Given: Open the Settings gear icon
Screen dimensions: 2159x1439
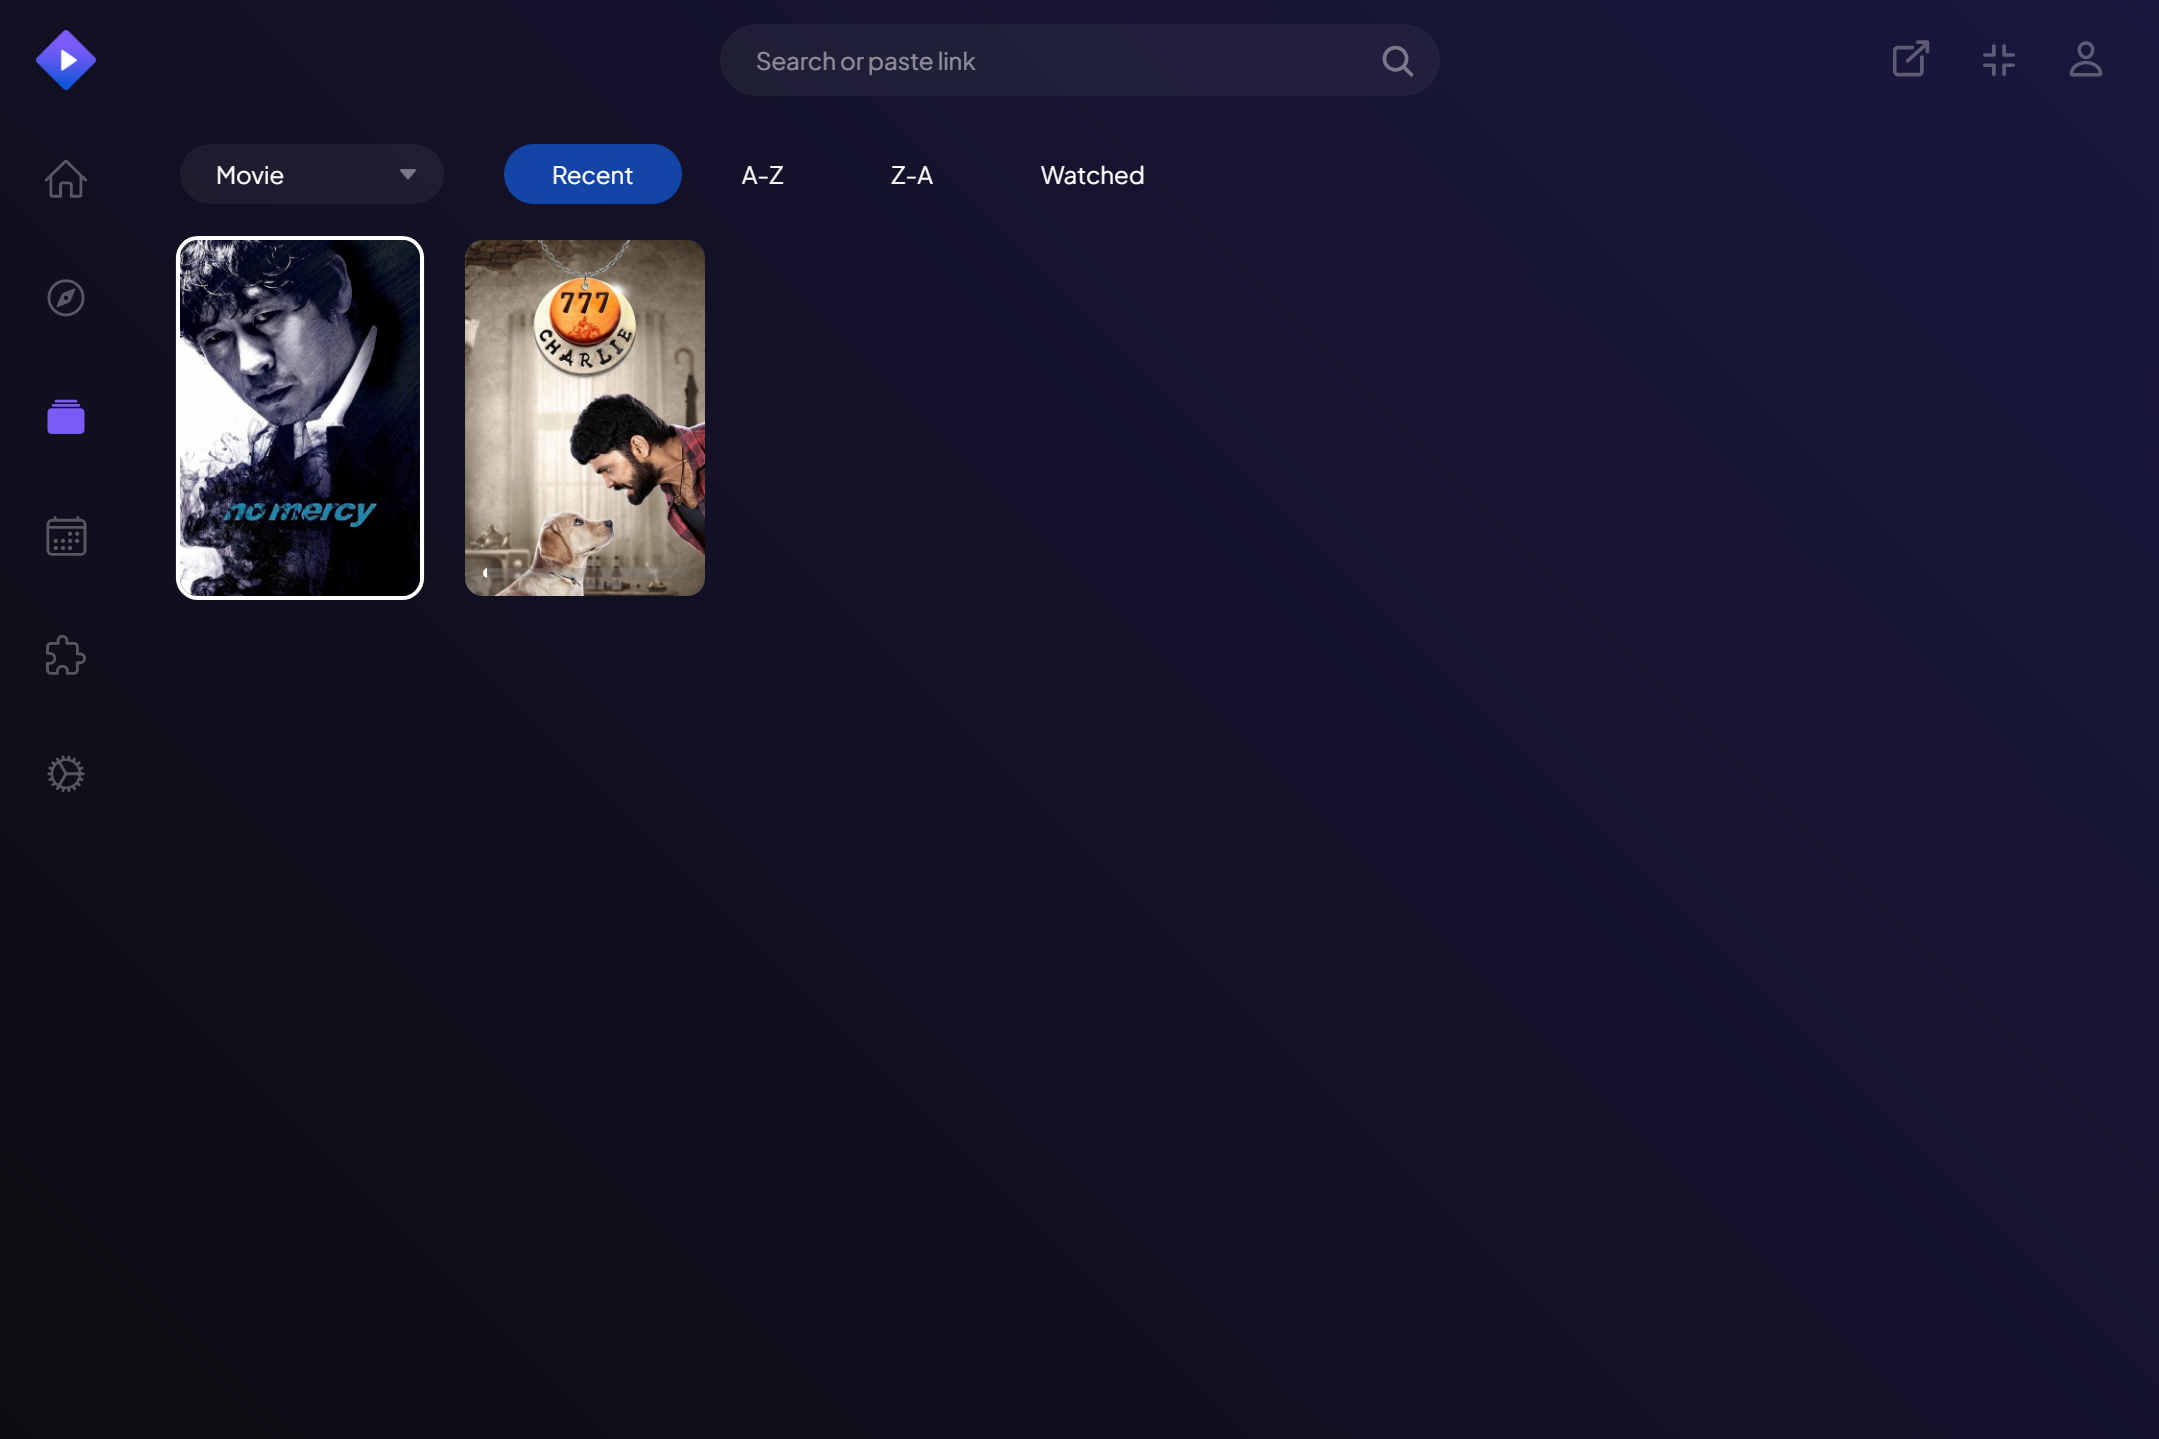Looking at the screenshot, I should 66,774.
